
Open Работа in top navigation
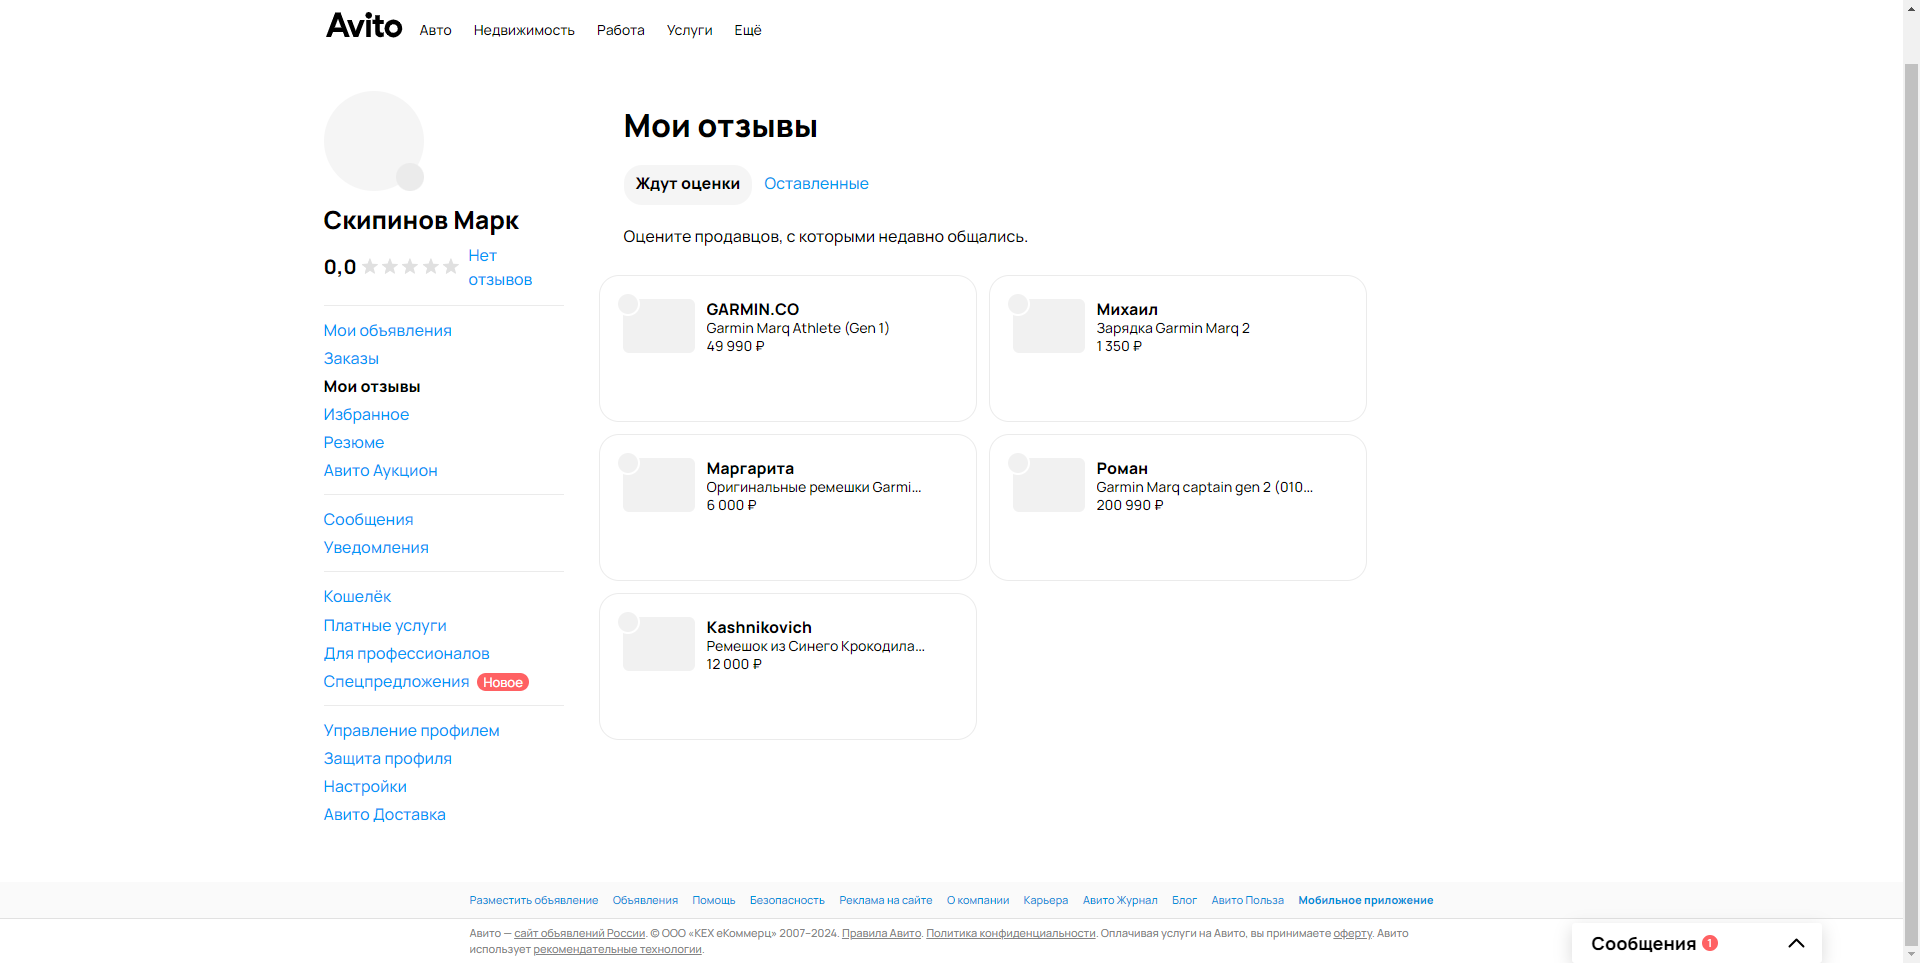click(621, 31)
